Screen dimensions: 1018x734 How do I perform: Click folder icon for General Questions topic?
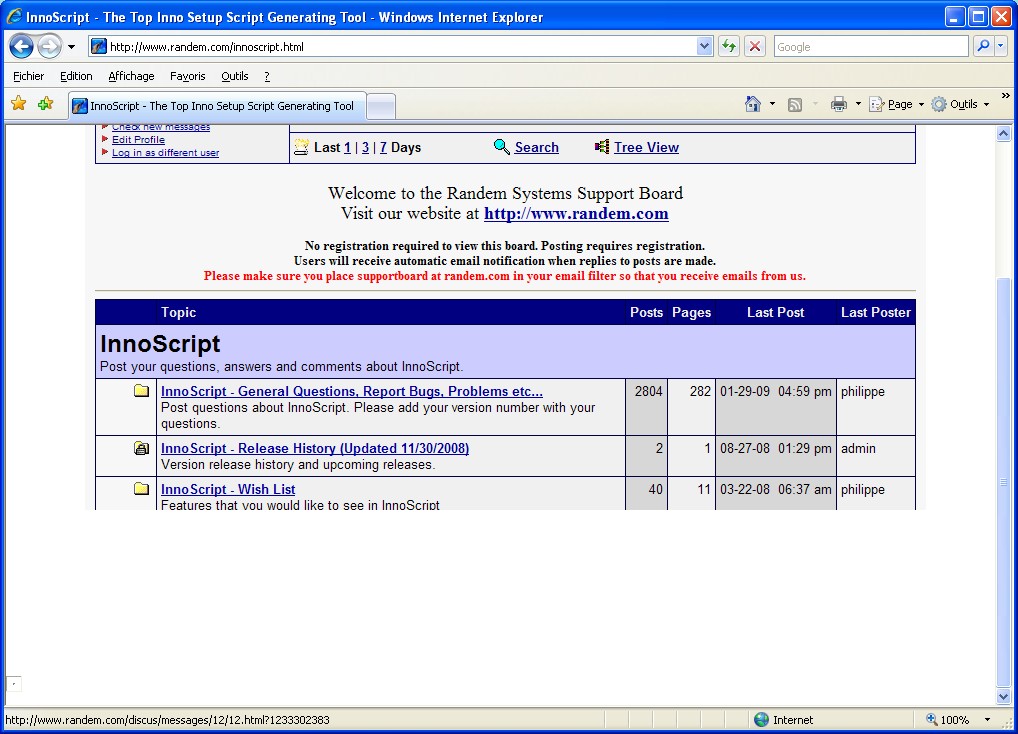pos(141,391)
